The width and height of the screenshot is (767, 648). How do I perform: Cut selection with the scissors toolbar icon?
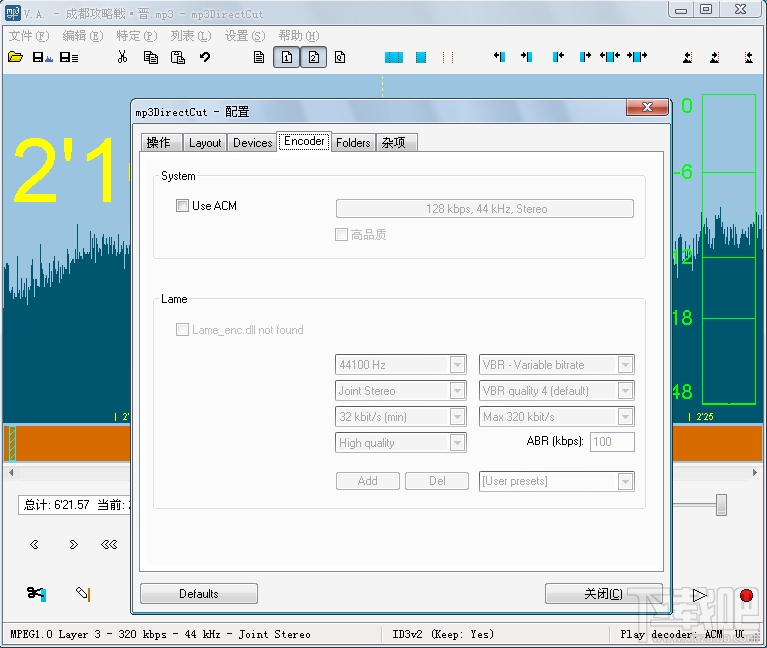(x=122, y=57)
